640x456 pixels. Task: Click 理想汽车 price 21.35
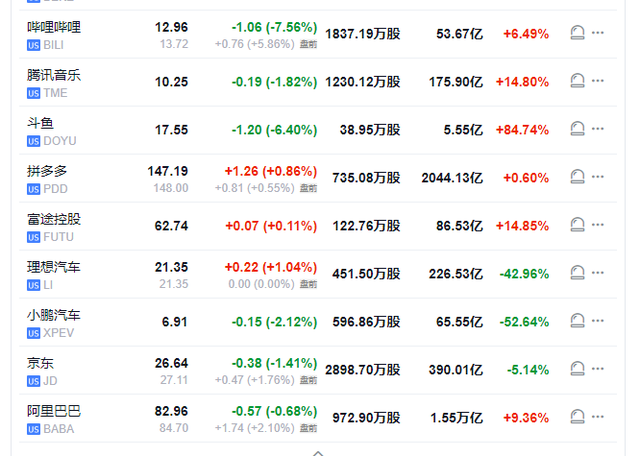pyautogui.click(x=172, y=267)
